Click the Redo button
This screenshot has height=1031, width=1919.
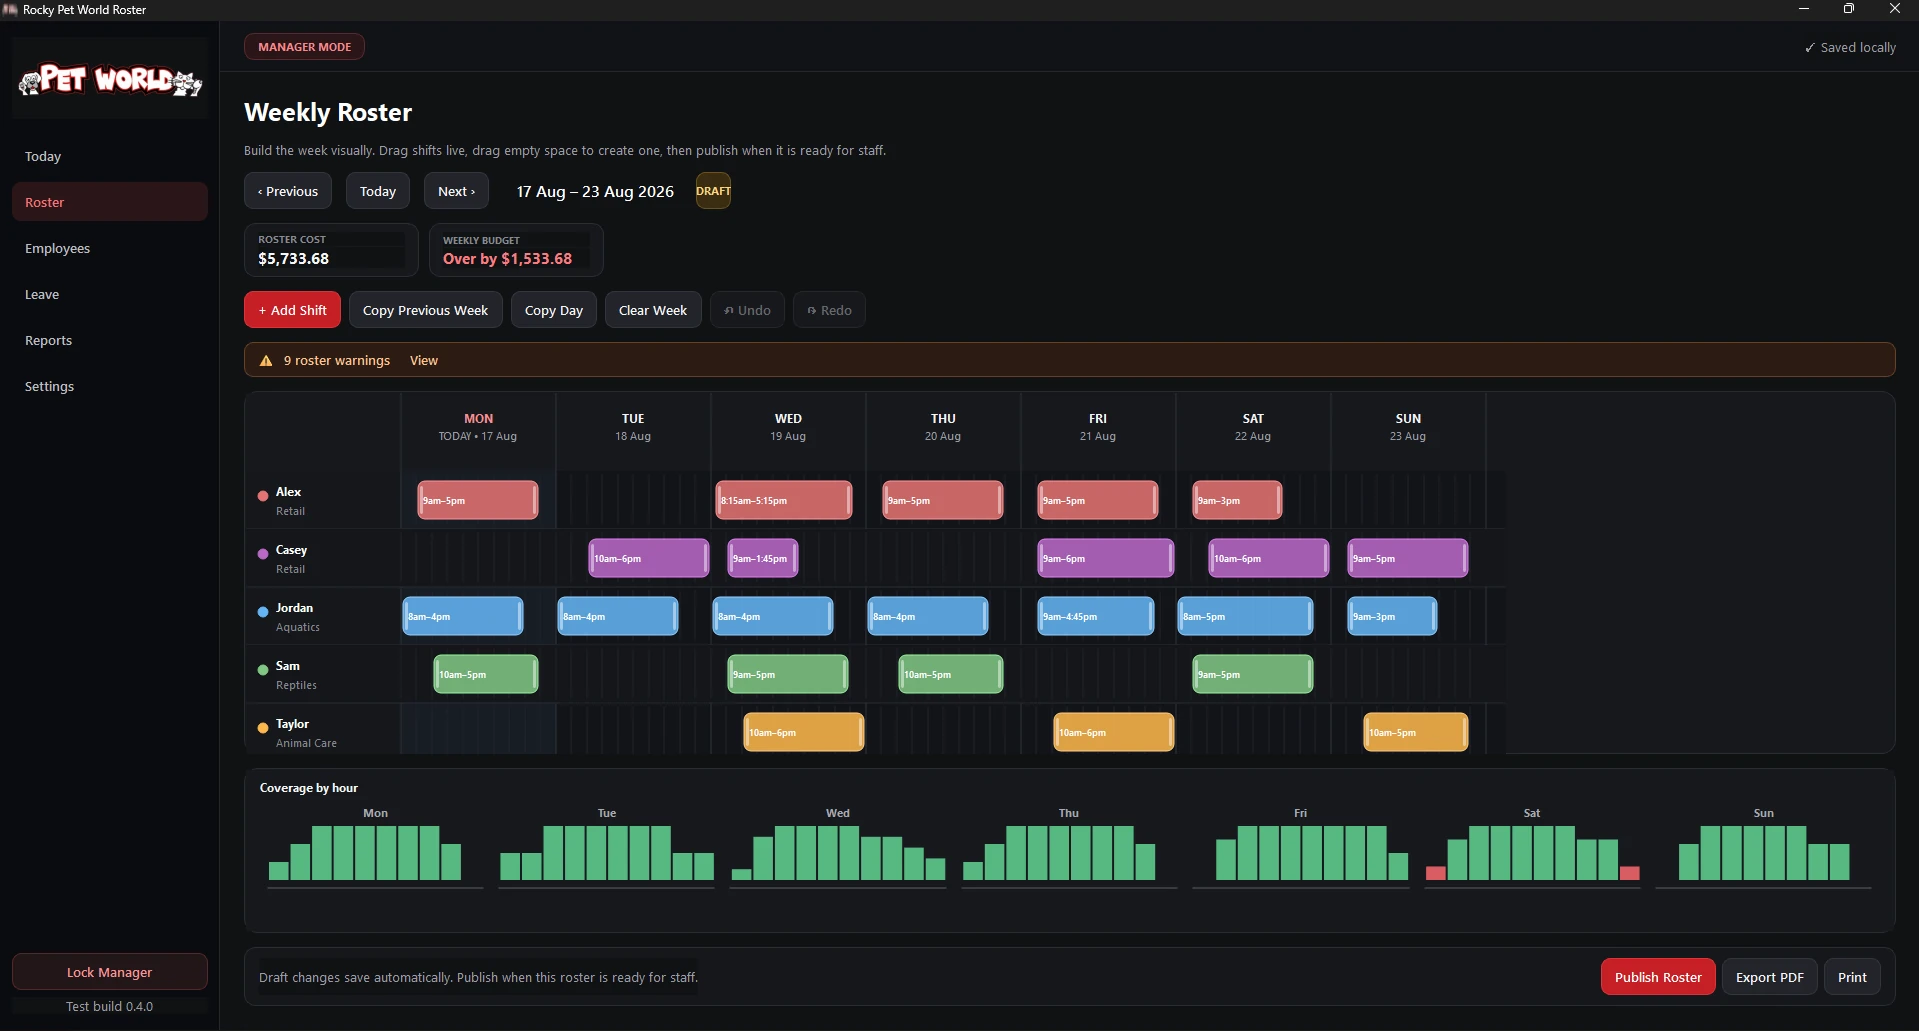[829, 310]
